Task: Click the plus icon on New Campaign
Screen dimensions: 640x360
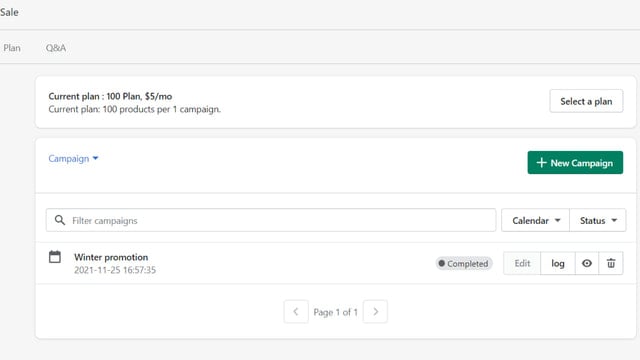Action: pyautogui.click(x=541, y=162)
